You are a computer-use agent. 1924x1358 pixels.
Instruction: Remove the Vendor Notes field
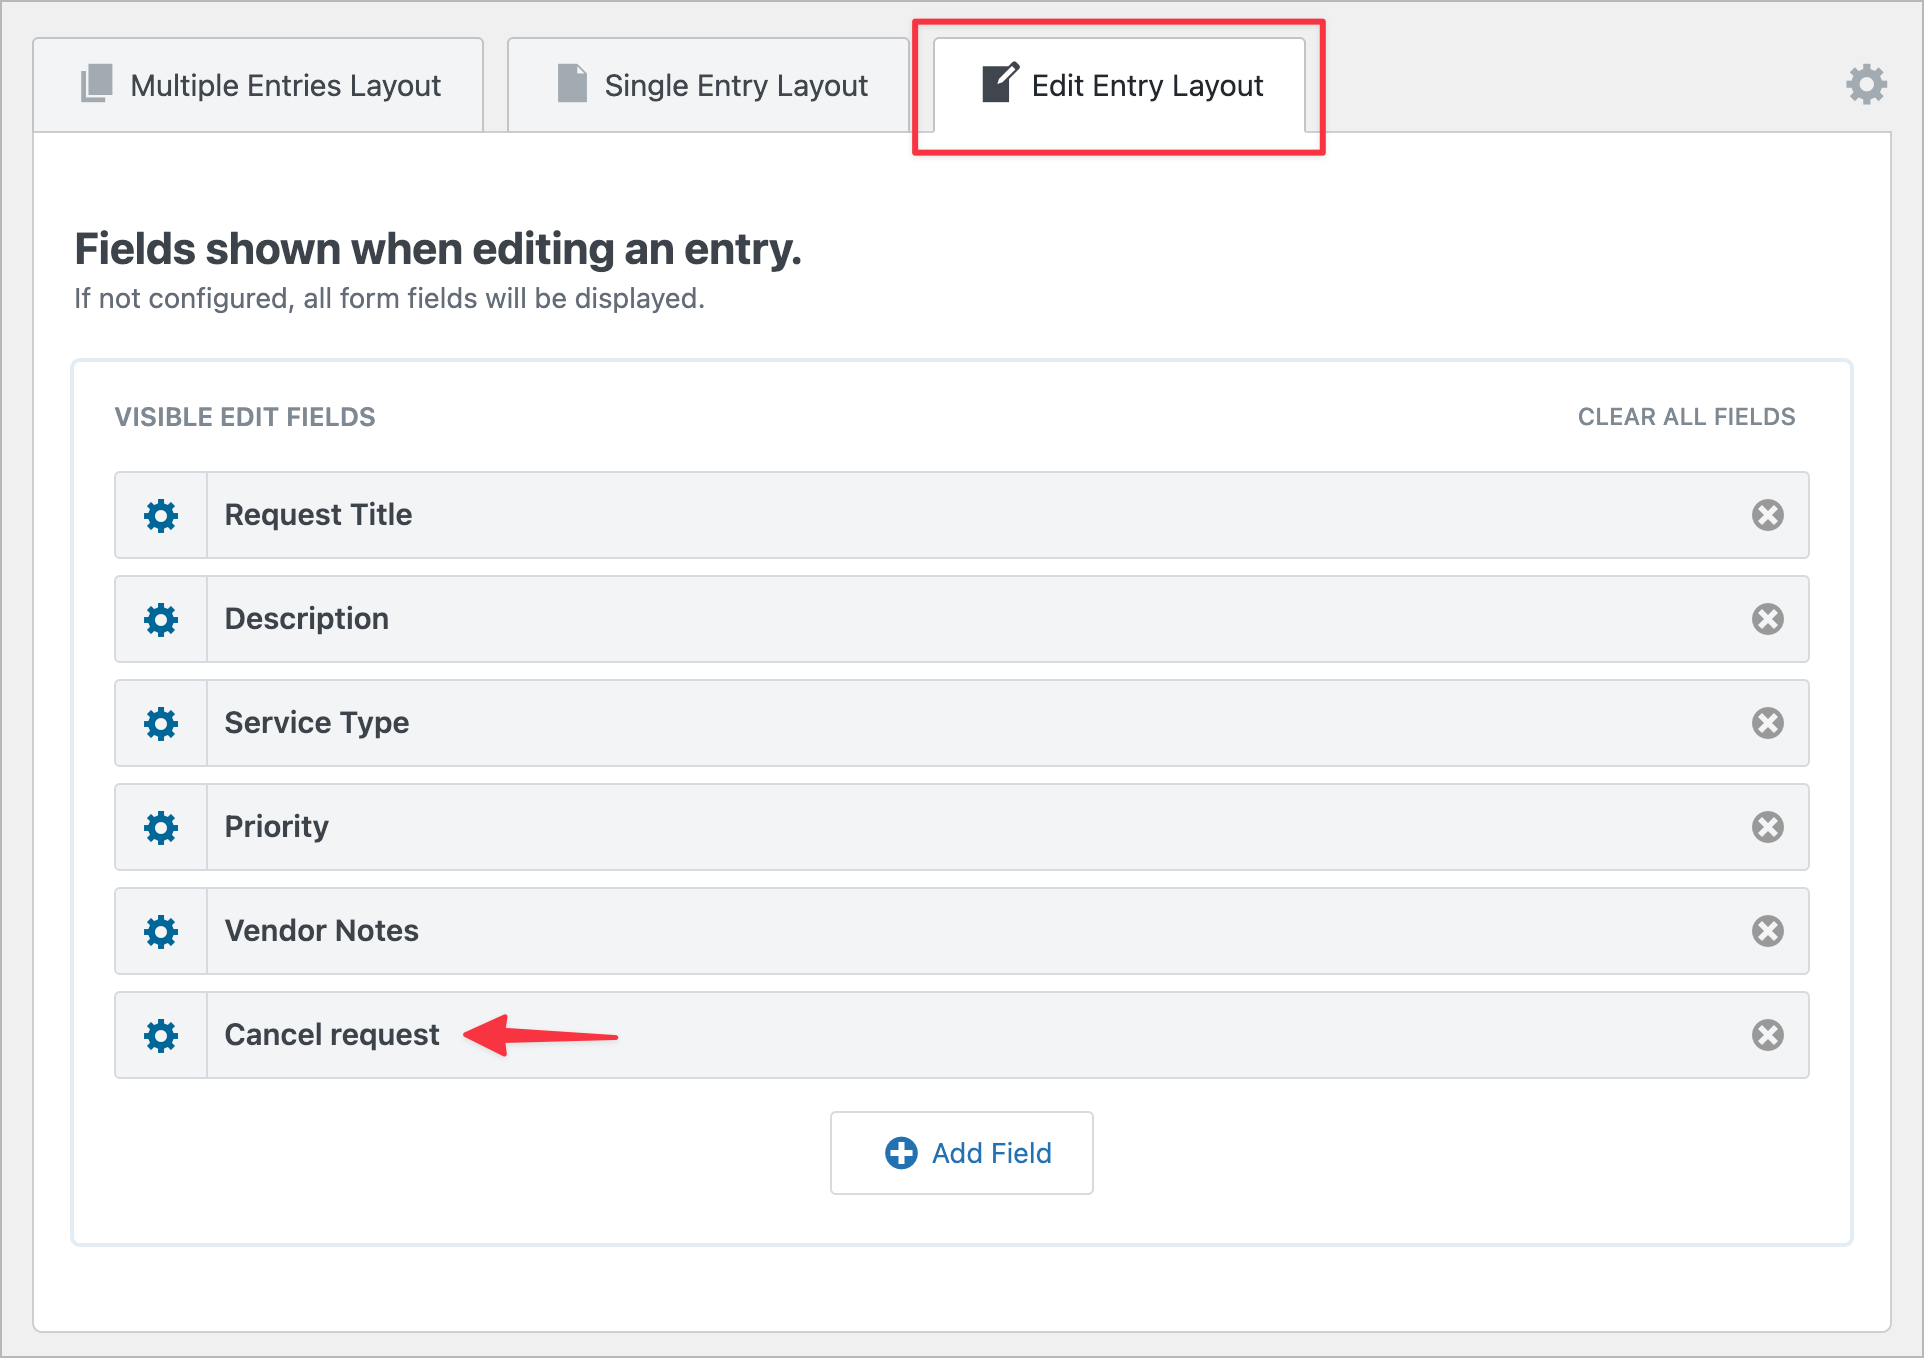coord(1767,931)
